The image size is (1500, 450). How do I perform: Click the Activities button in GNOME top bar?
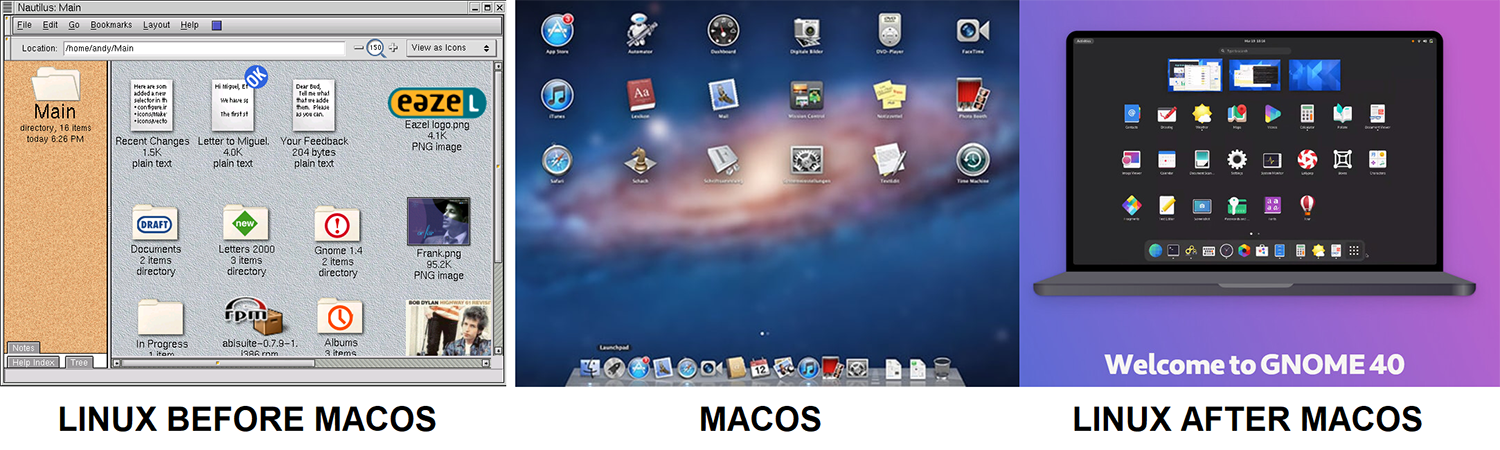tap(1084, 40)
